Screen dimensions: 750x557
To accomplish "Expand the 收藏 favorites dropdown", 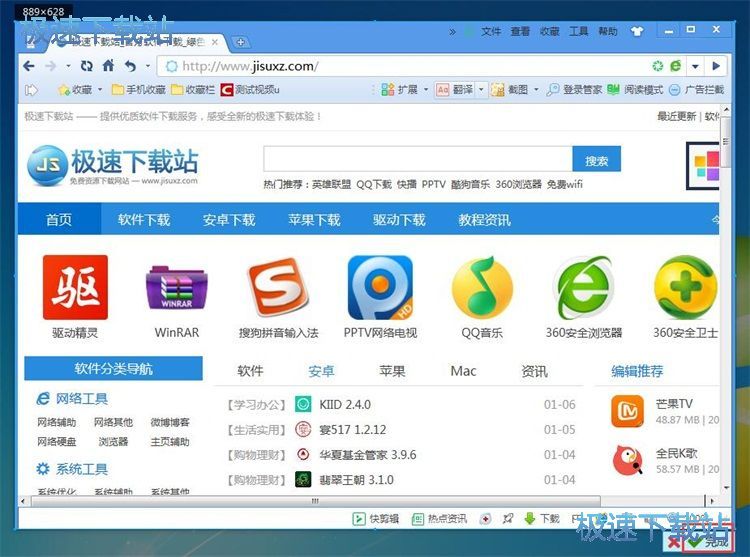I will 100,90.
